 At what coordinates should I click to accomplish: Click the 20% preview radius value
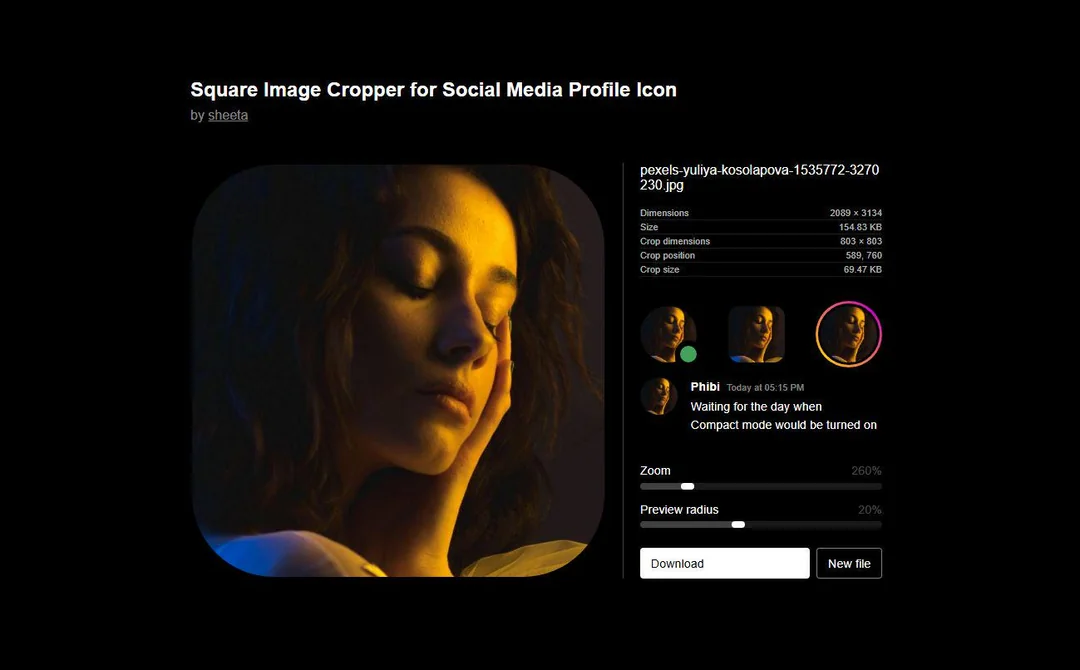[869, 510]
